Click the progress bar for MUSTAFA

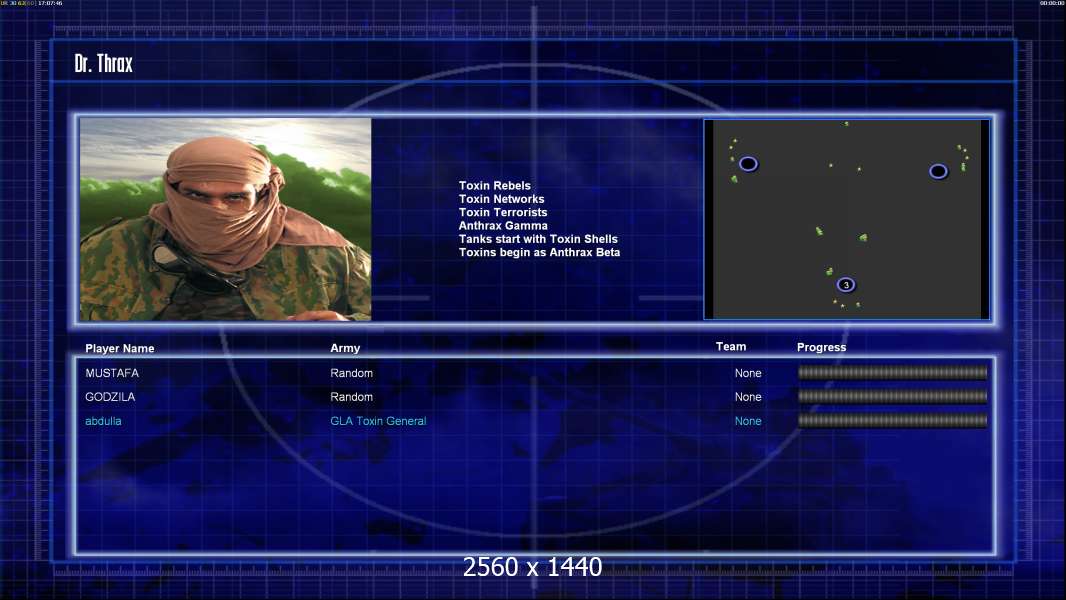[893, 372]
